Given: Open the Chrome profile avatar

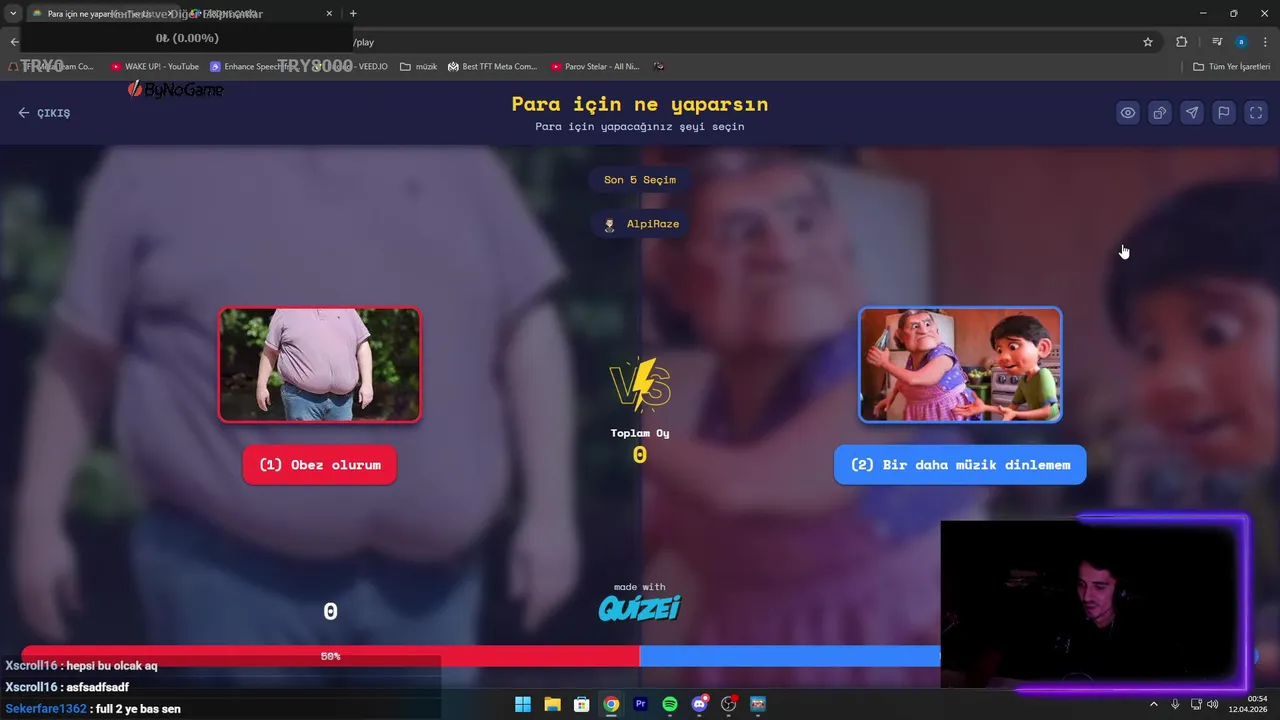Looking at the screenshot, I should coord(1241,42).
